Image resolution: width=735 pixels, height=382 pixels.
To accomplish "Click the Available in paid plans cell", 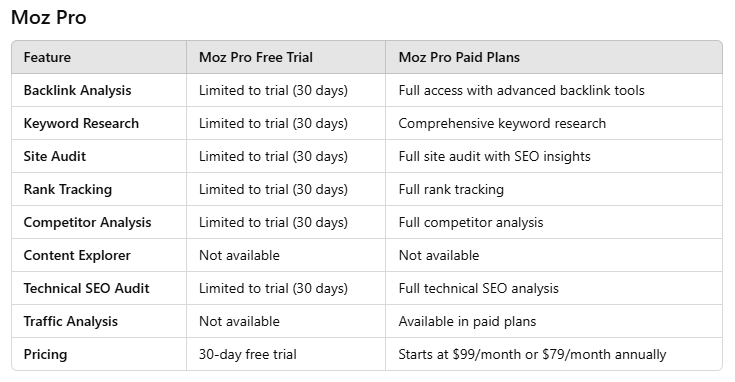I will tap(467, 322).
